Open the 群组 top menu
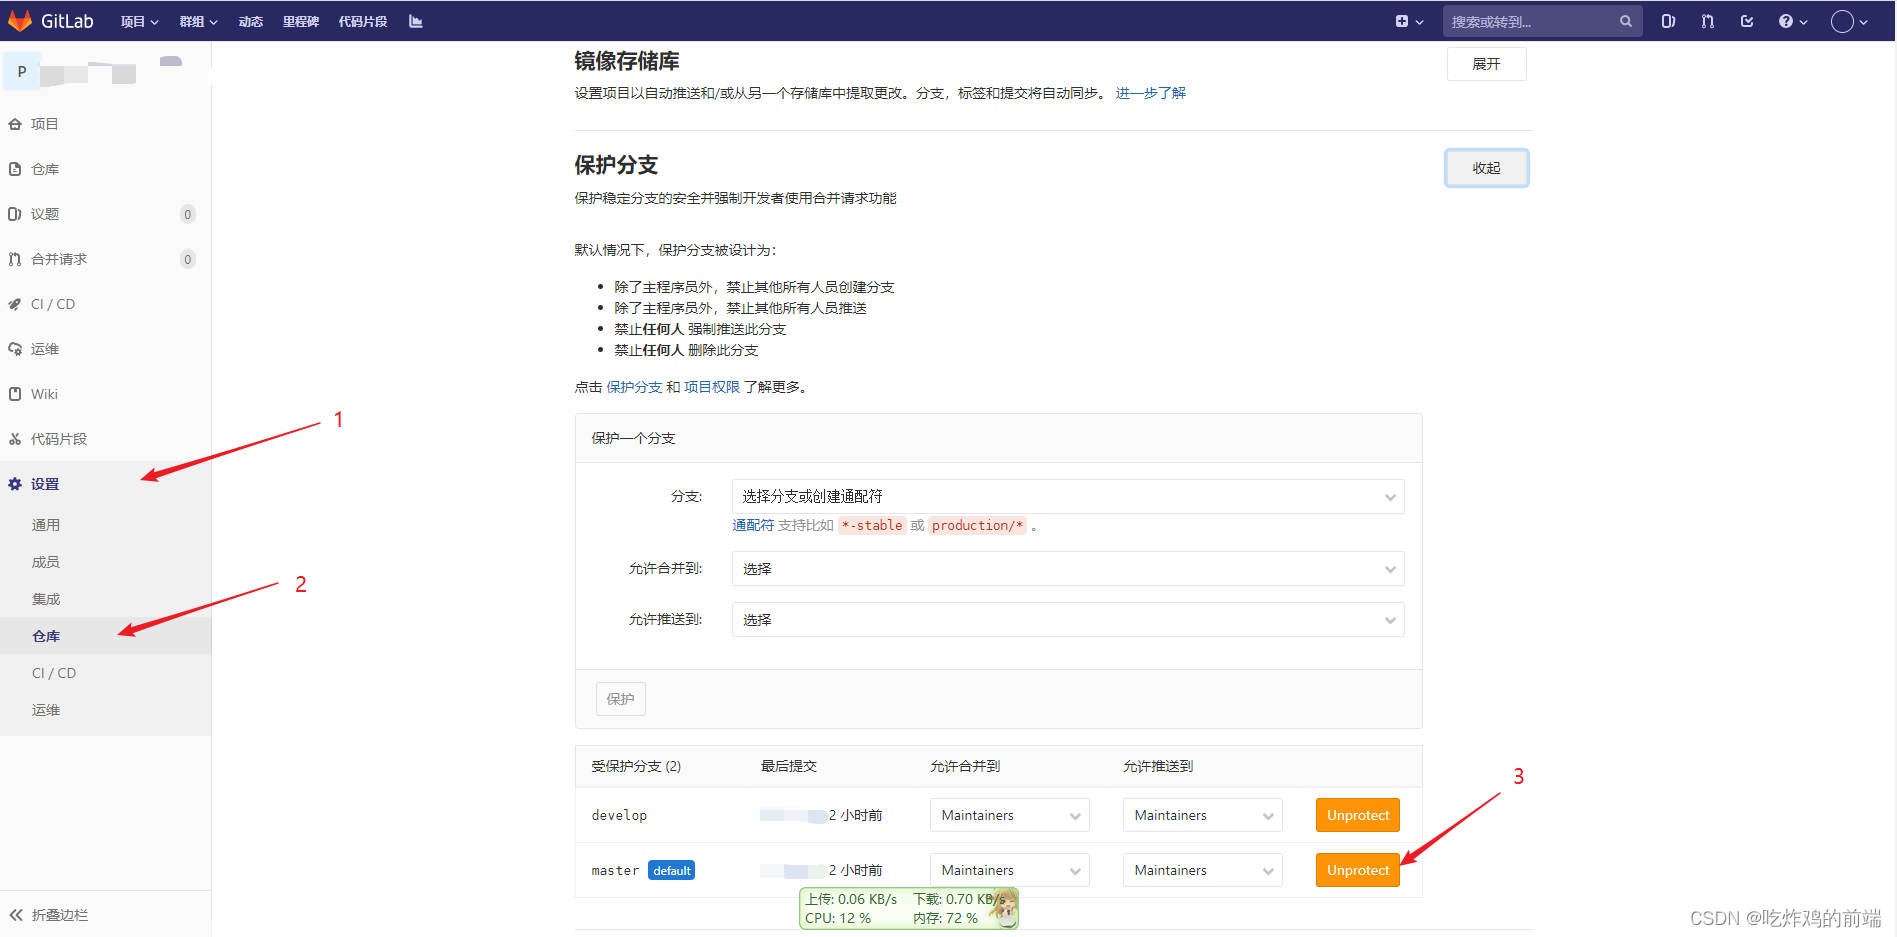The height and width of the screenshot is (937, 1897). (198, 21)
